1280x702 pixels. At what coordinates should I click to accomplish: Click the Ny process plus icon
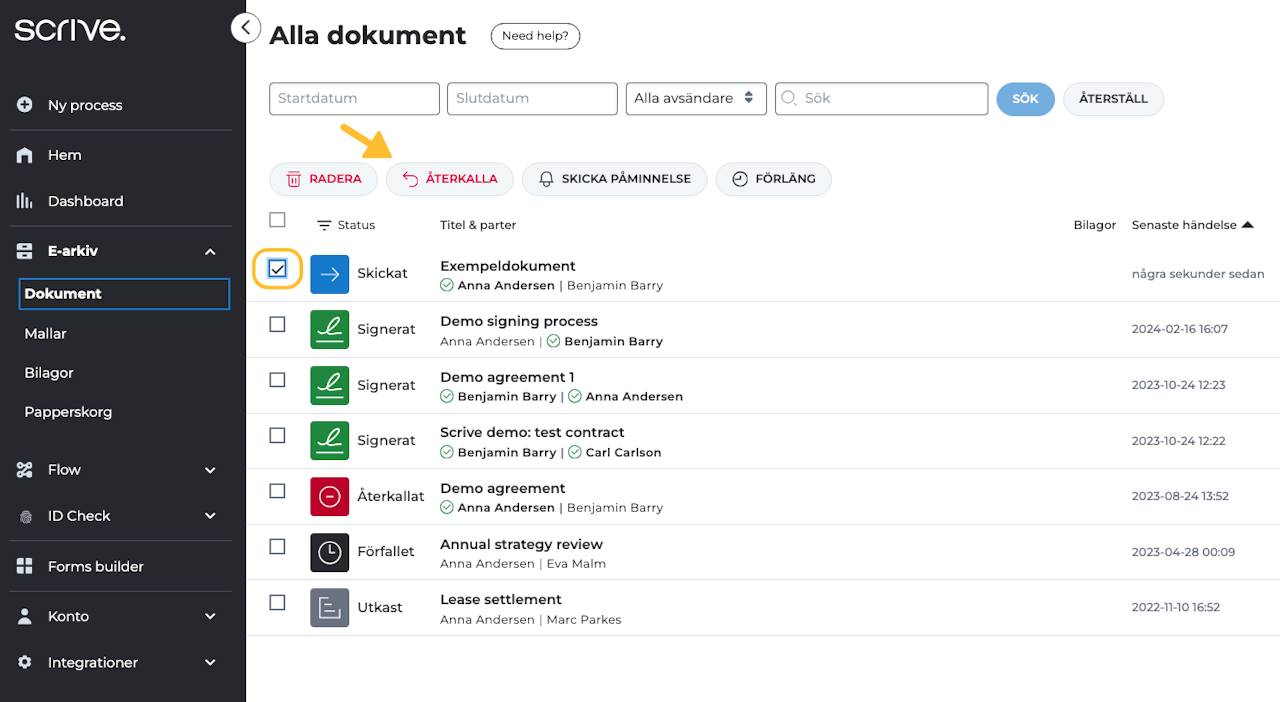(25, 105)
